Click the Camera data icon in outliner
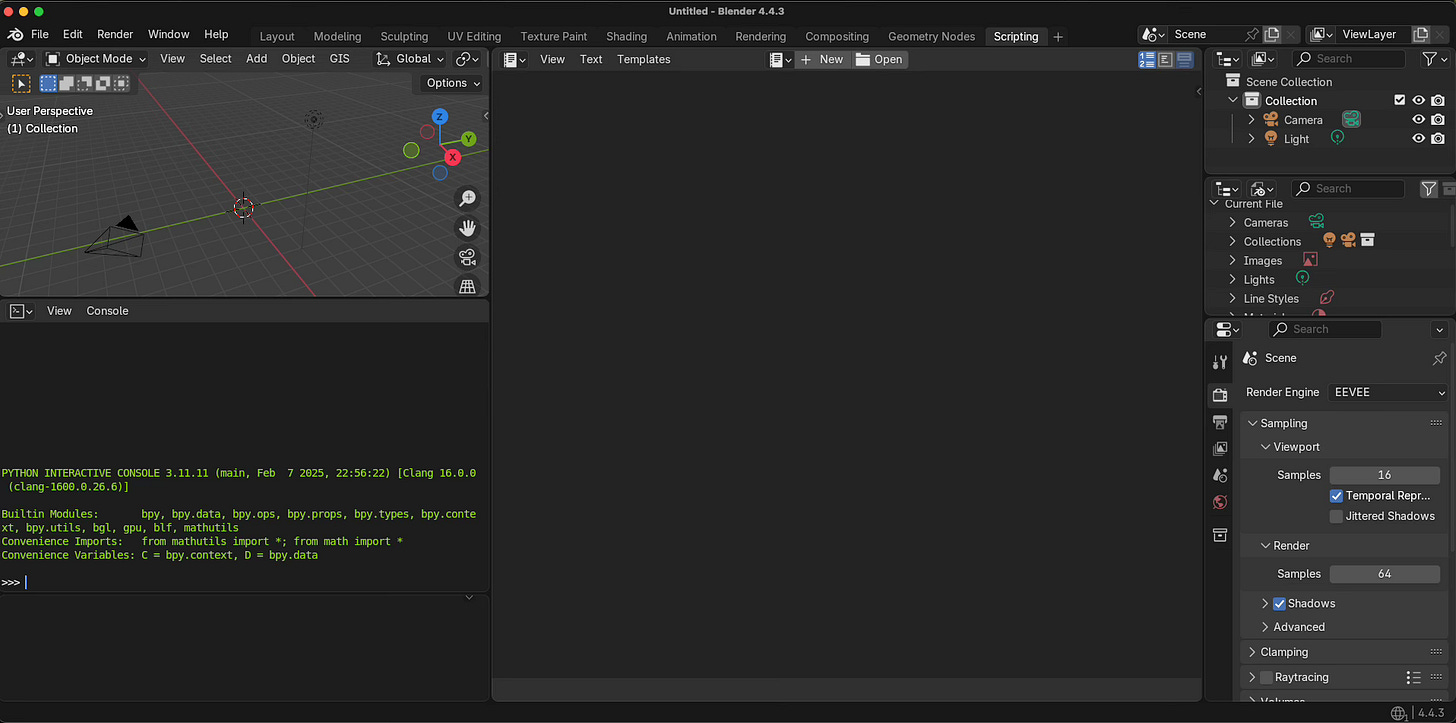Viewport: 1456px width, 723px height. 1351,120
